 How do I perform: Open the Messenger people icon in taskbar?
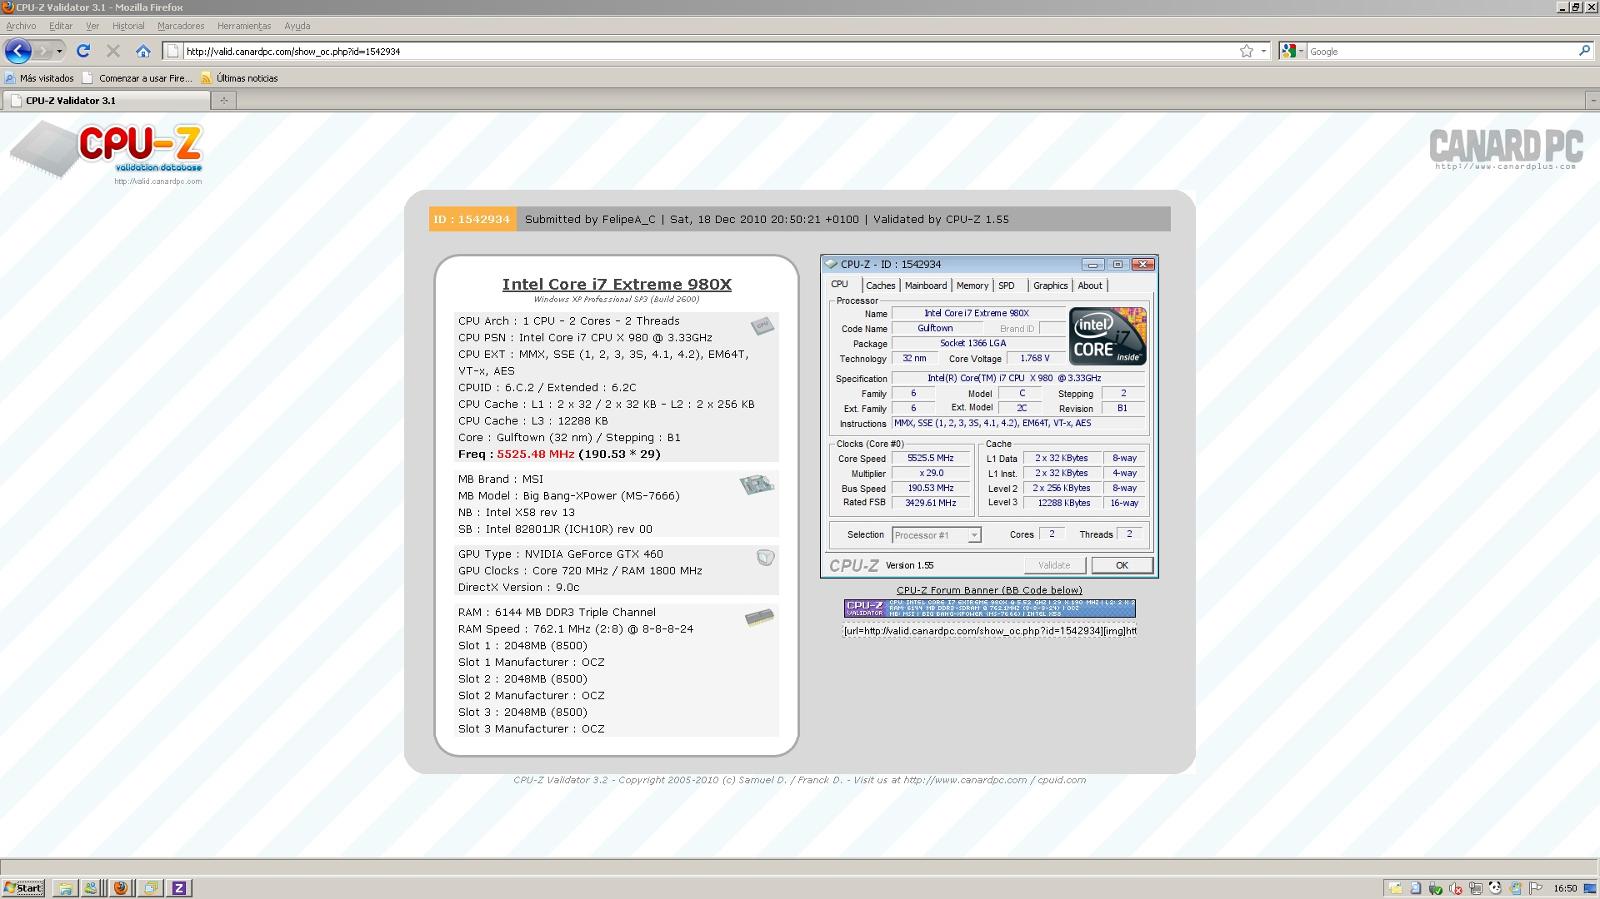(91, 888)
